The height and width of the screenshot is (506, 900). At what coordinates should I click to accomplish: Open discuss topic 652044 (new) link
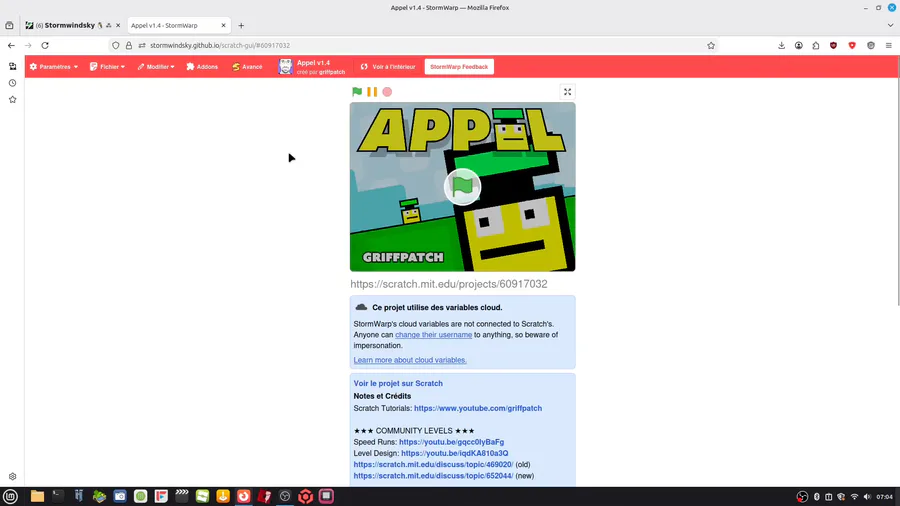click(433, 476)
